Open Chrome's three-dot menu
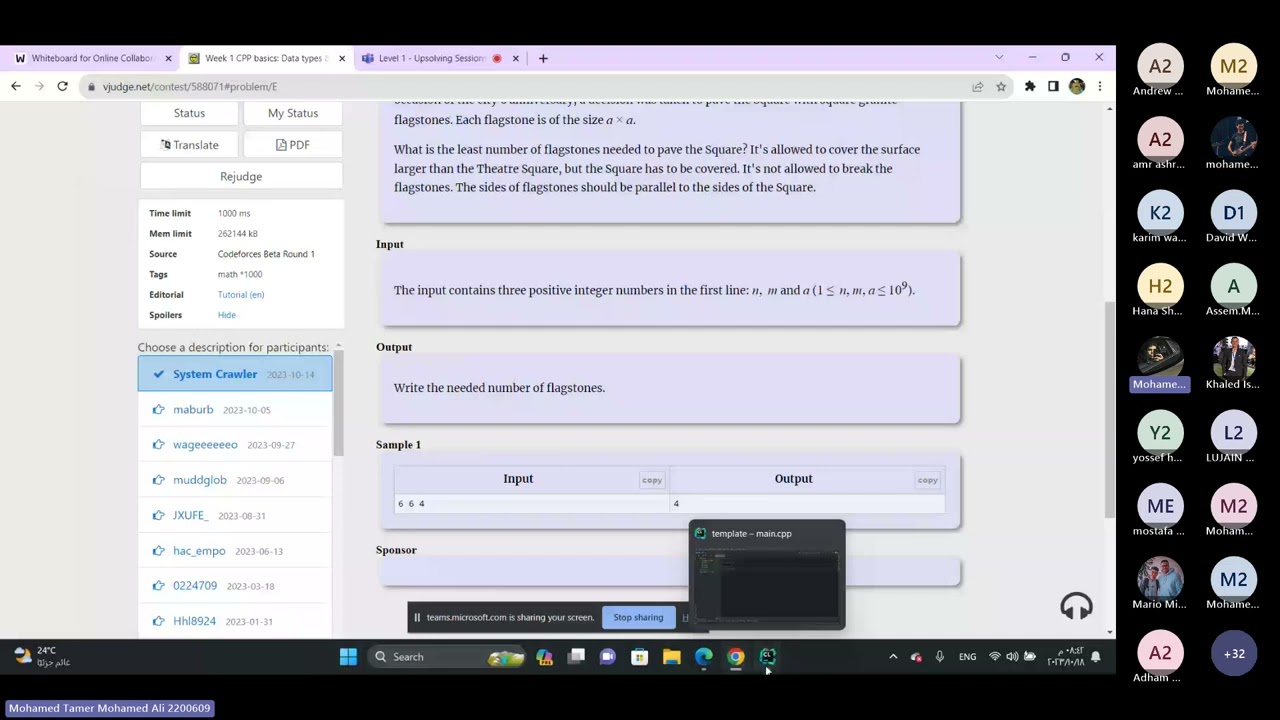1280x720 pixels. click(1099, 87)
